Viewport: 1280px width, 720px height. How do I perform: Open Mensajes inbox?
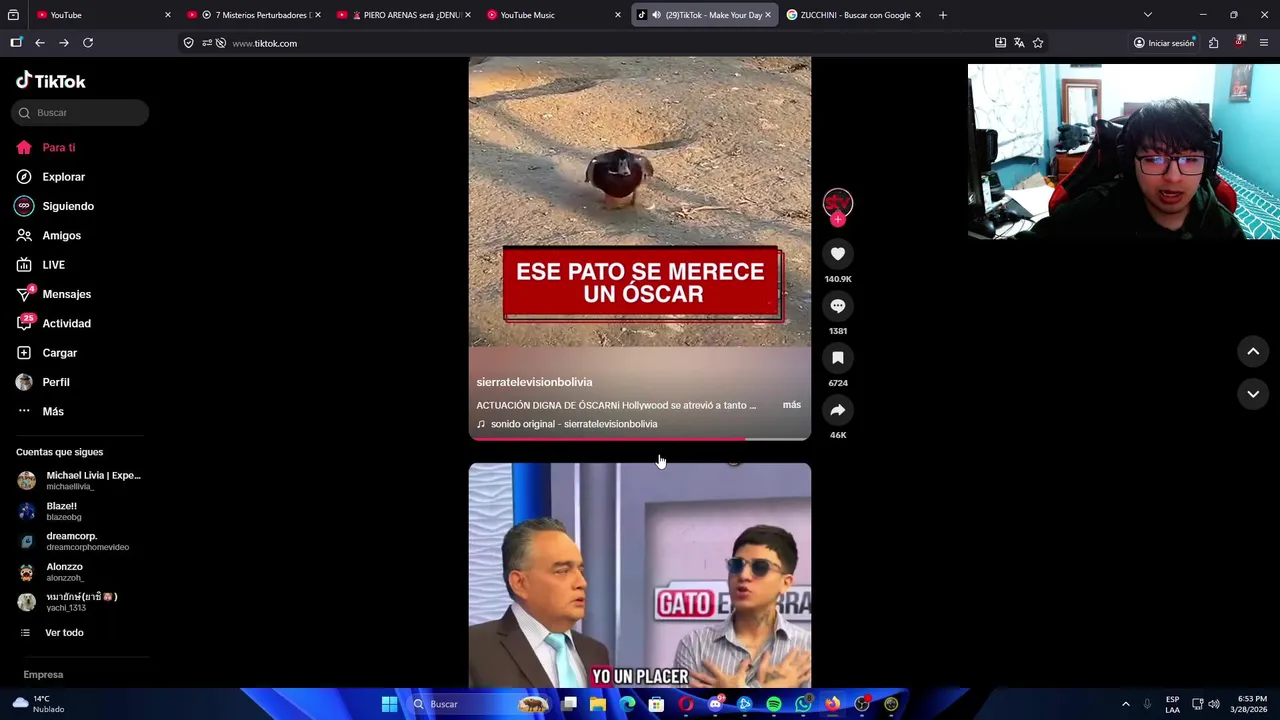point(52,294)
